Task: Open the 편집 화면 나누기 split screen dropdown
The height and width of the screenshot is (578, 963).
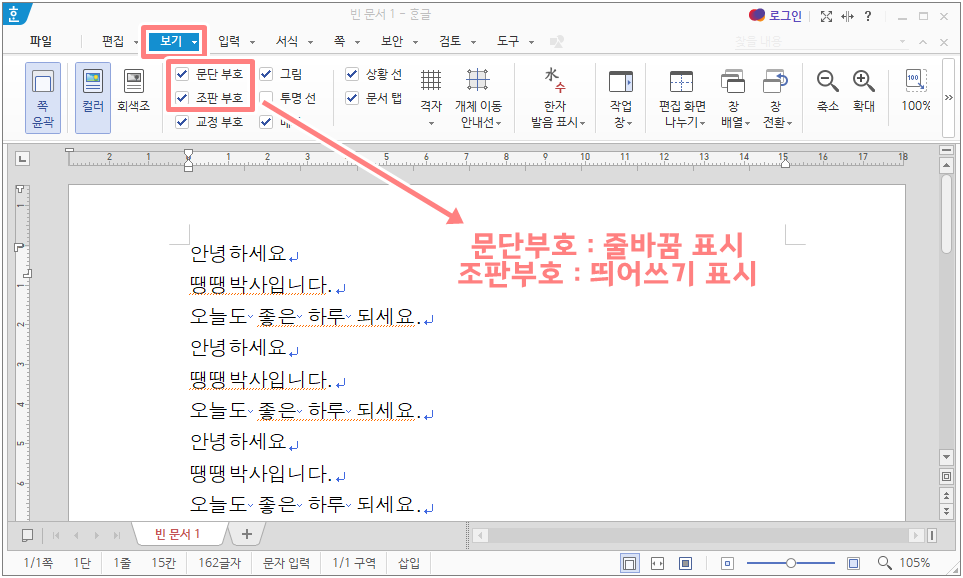Action: click(x=681, y=96)
